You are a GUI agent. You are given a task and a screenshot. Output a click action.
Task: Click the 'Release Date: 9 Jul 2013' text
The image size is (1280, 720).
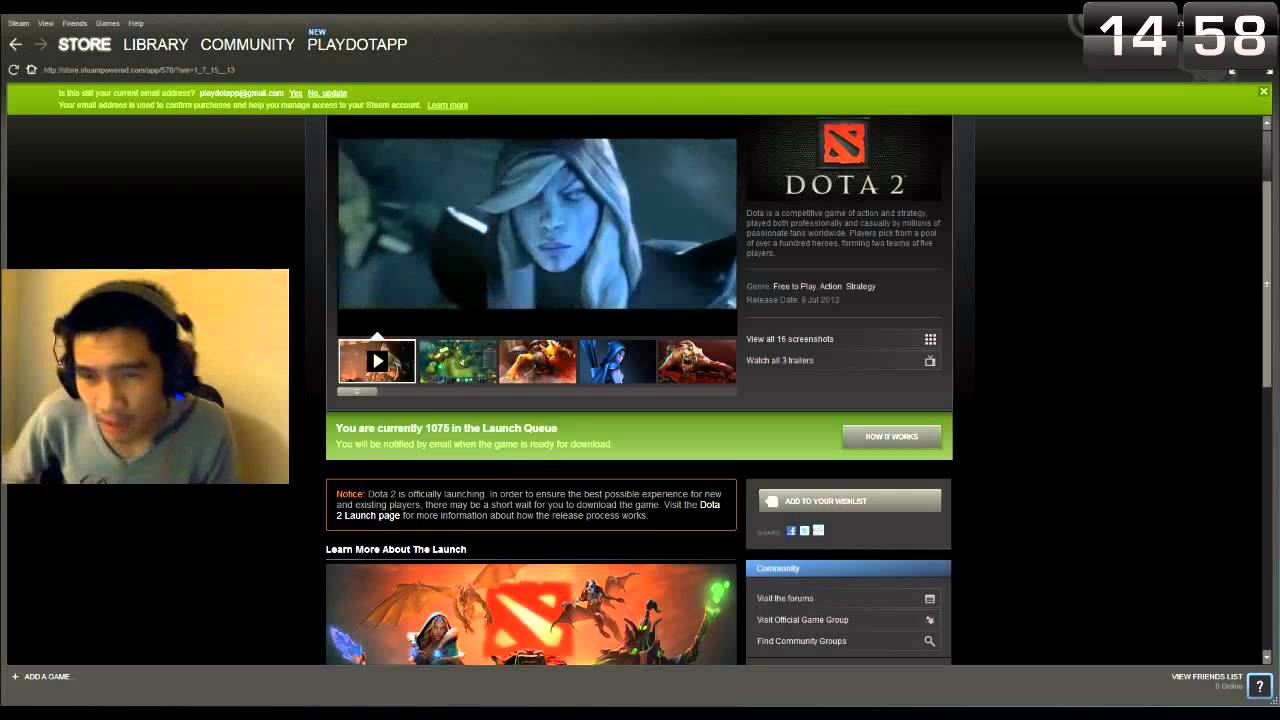792,300
